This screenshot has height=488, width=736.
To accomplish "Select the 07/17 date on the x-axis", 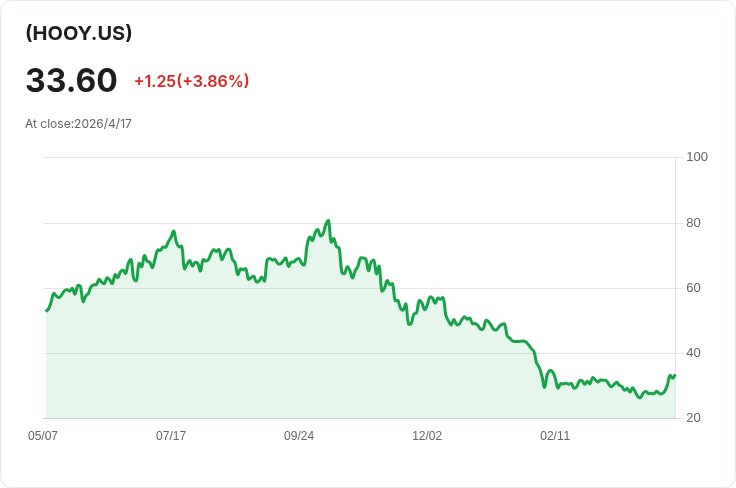I will [171, 436].
